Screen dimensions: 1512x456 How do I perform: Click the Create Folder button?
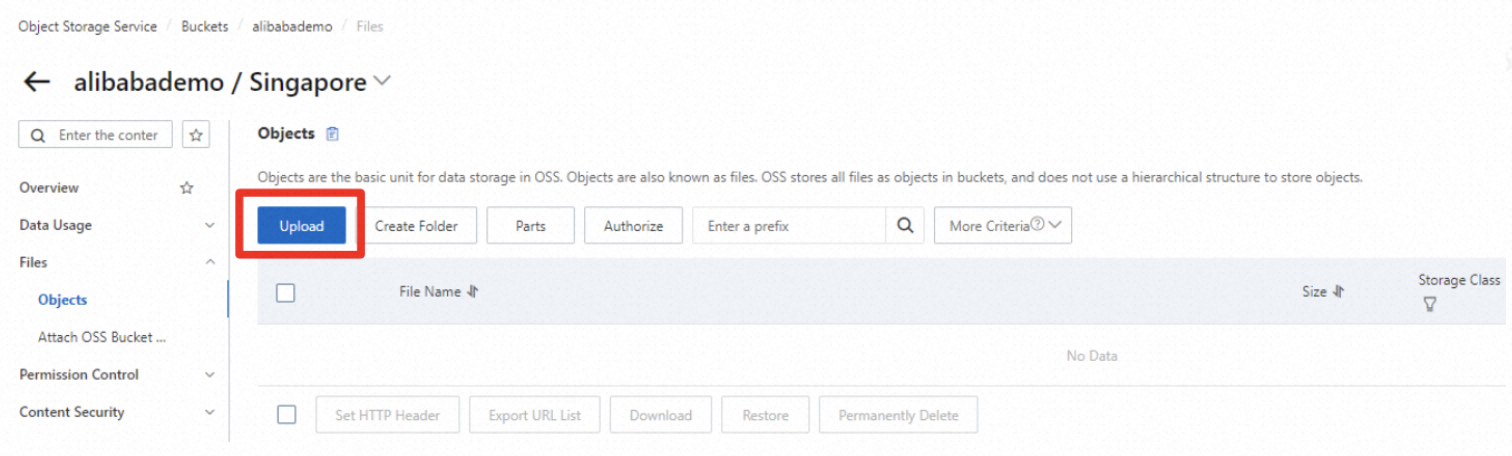tap(416, 226)
